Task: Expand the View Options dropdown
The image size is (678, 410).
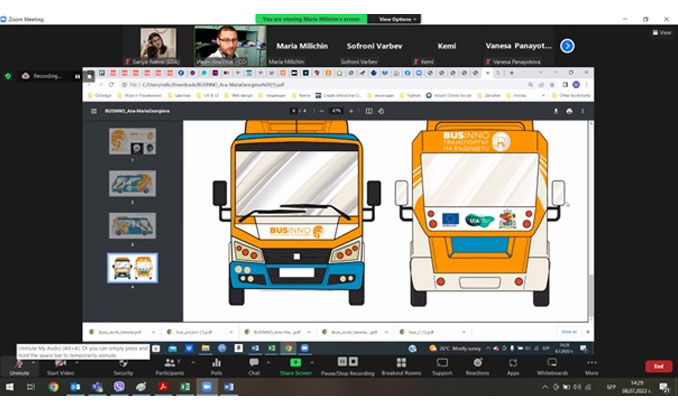Action: point(397,19)
